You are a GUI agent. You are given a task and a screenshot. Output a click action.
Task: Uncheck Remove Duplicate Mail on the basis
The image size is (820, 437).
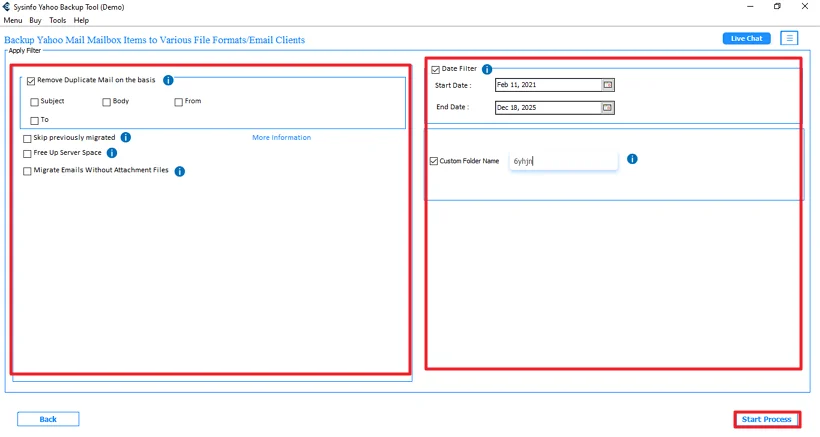click(31, 80)
